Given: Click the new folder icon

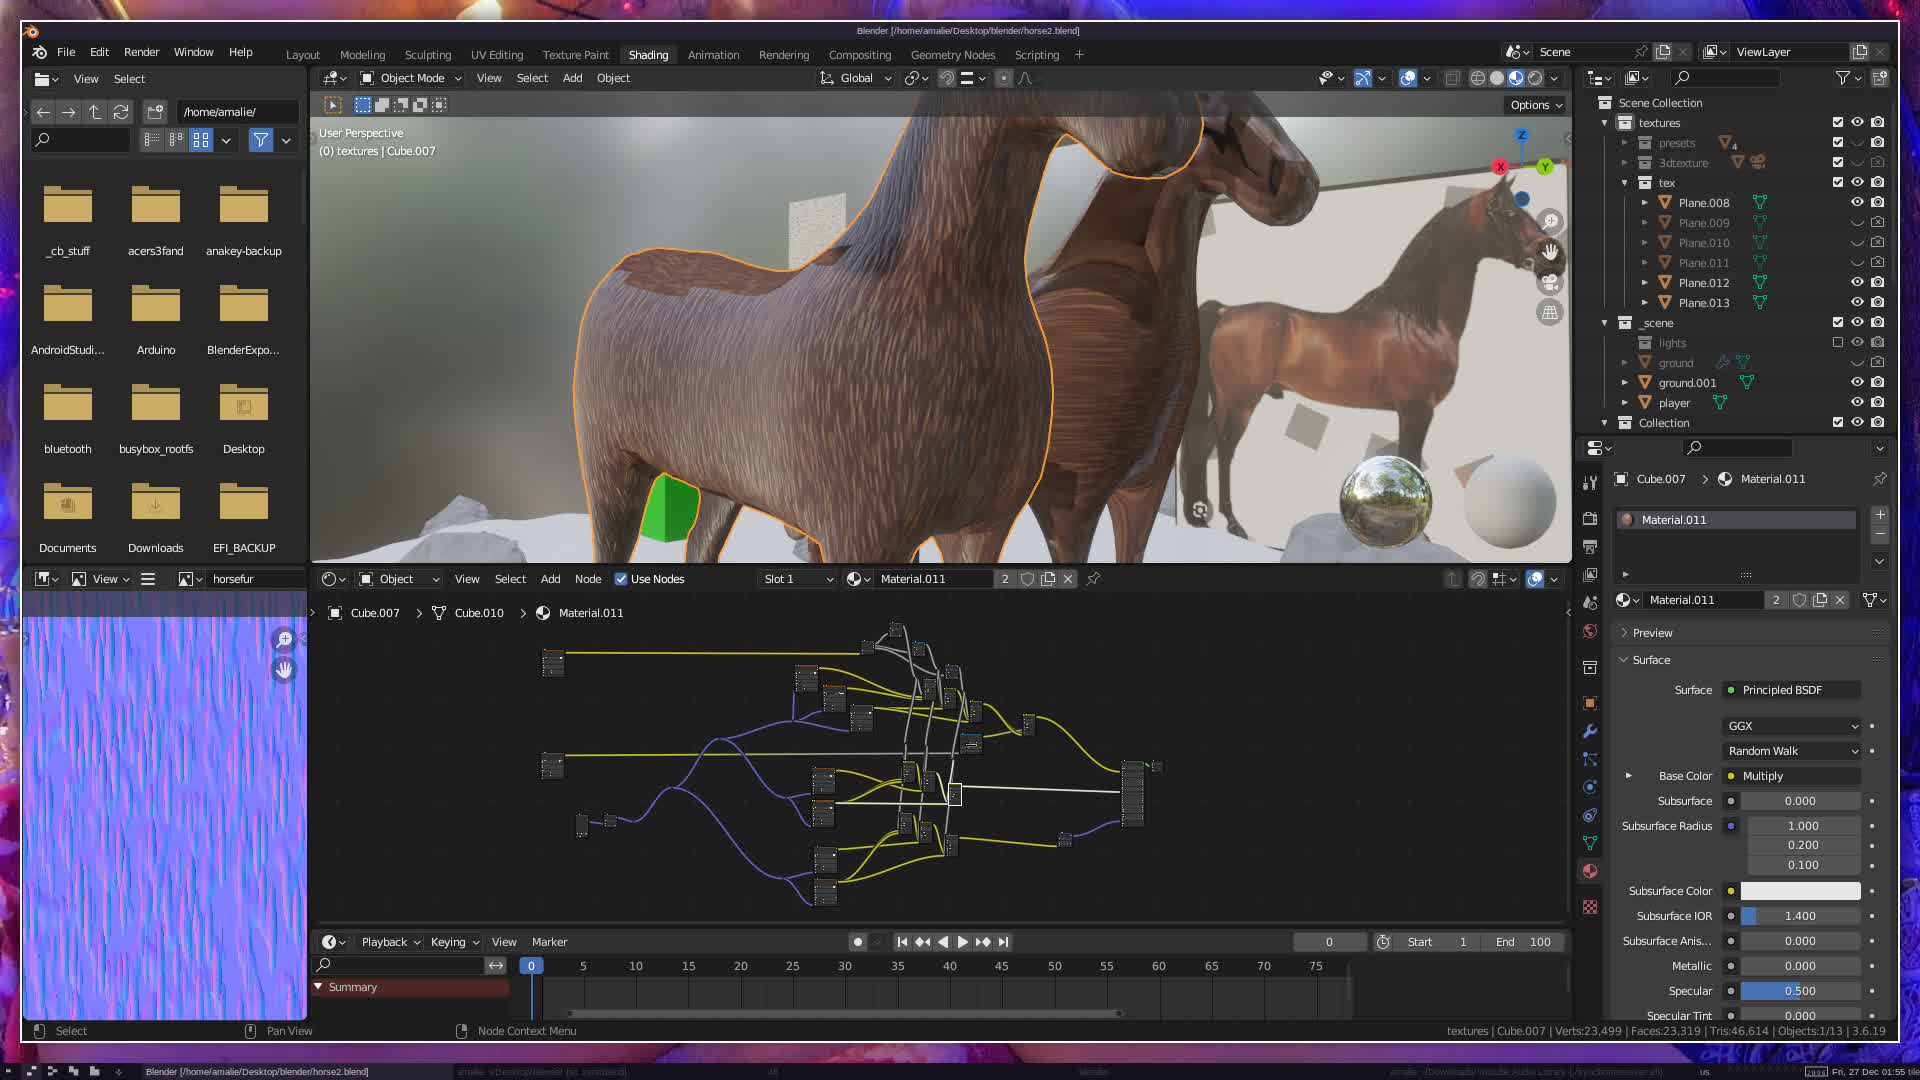Looking at the screenshot, I should click(x=155, y=112).
